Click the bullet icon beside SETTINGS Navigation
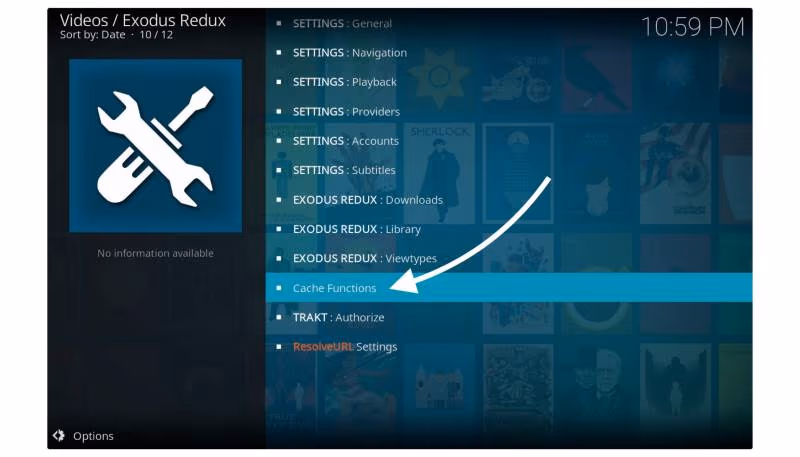The height and width of the screenshot is (457, 800). [279, 52]
